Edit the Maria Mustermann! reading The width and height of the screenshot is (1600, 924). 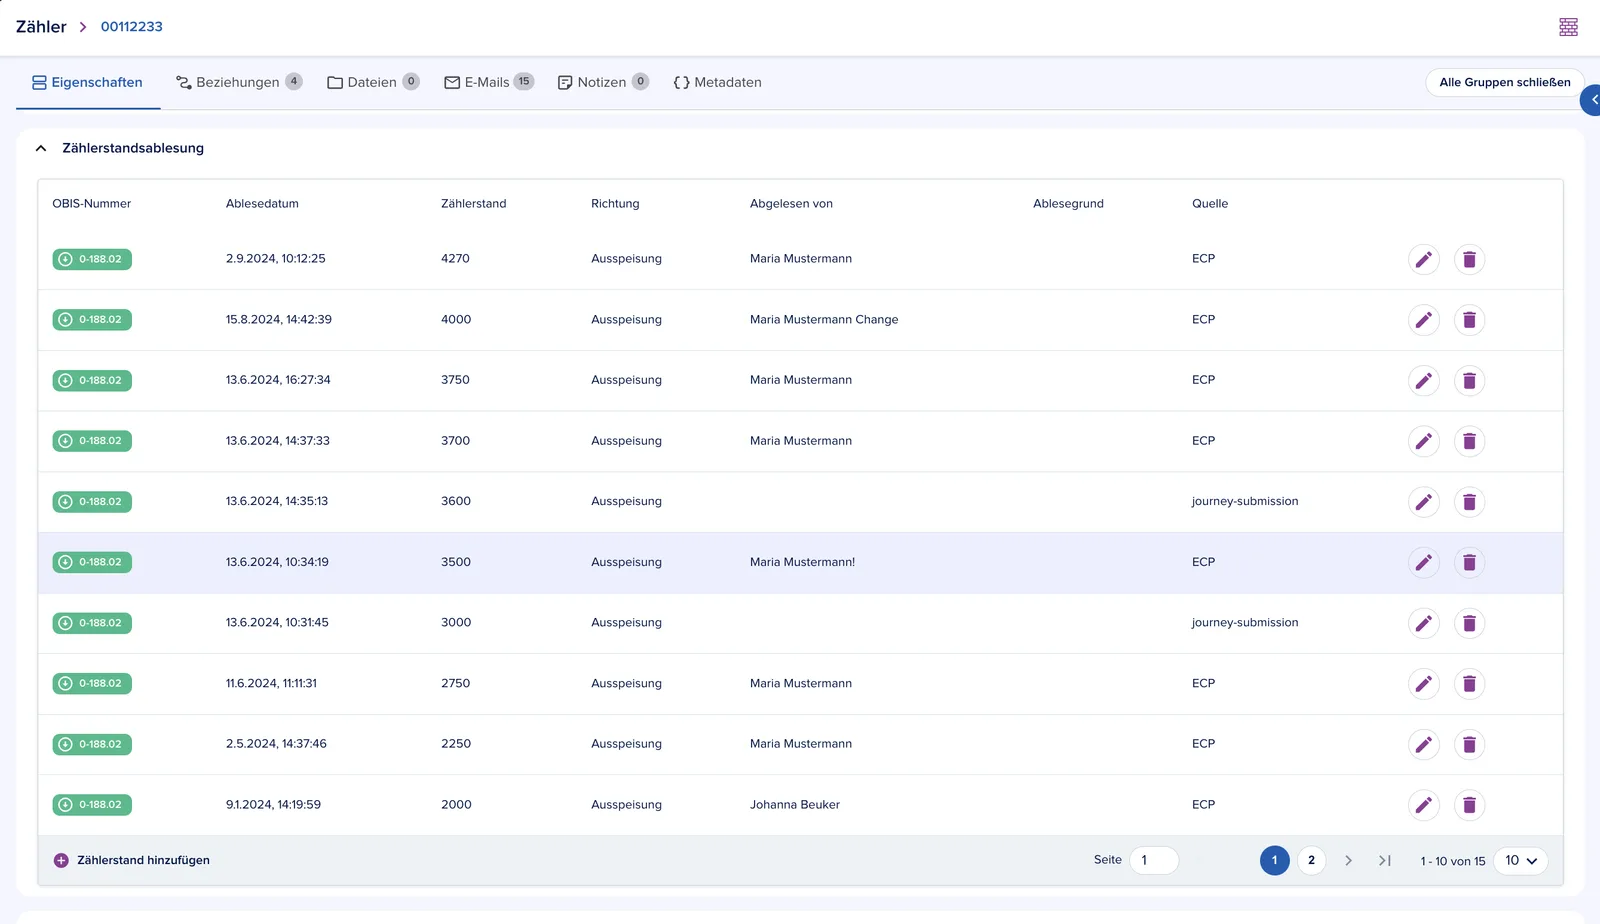click(x=1423, y=562)
